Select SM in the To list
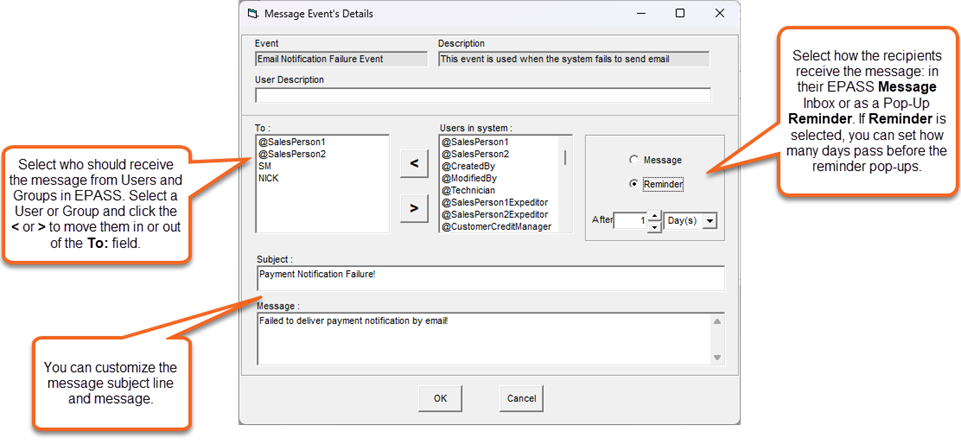 [x=265, y=166]
